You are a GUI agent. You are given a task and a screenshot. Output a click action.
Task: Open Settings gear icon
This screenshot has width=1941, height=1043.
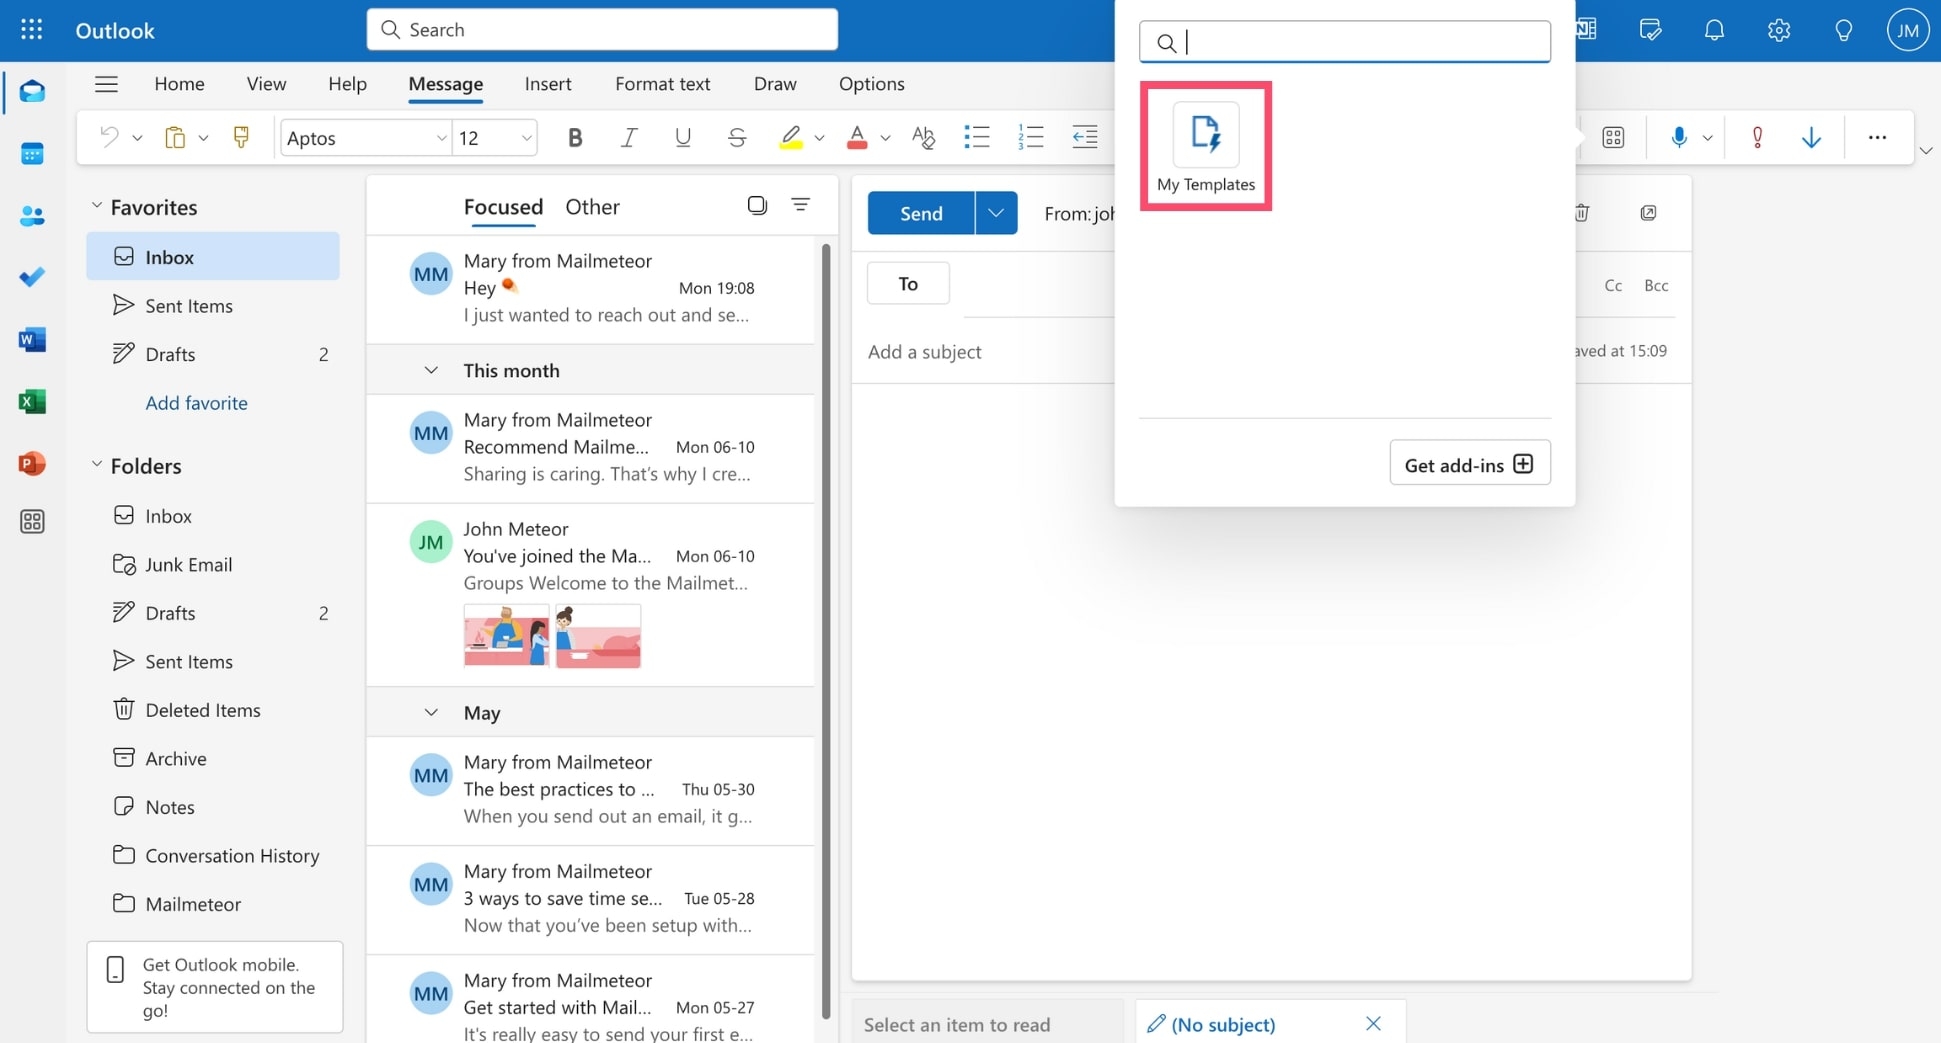pos(1778,30)
